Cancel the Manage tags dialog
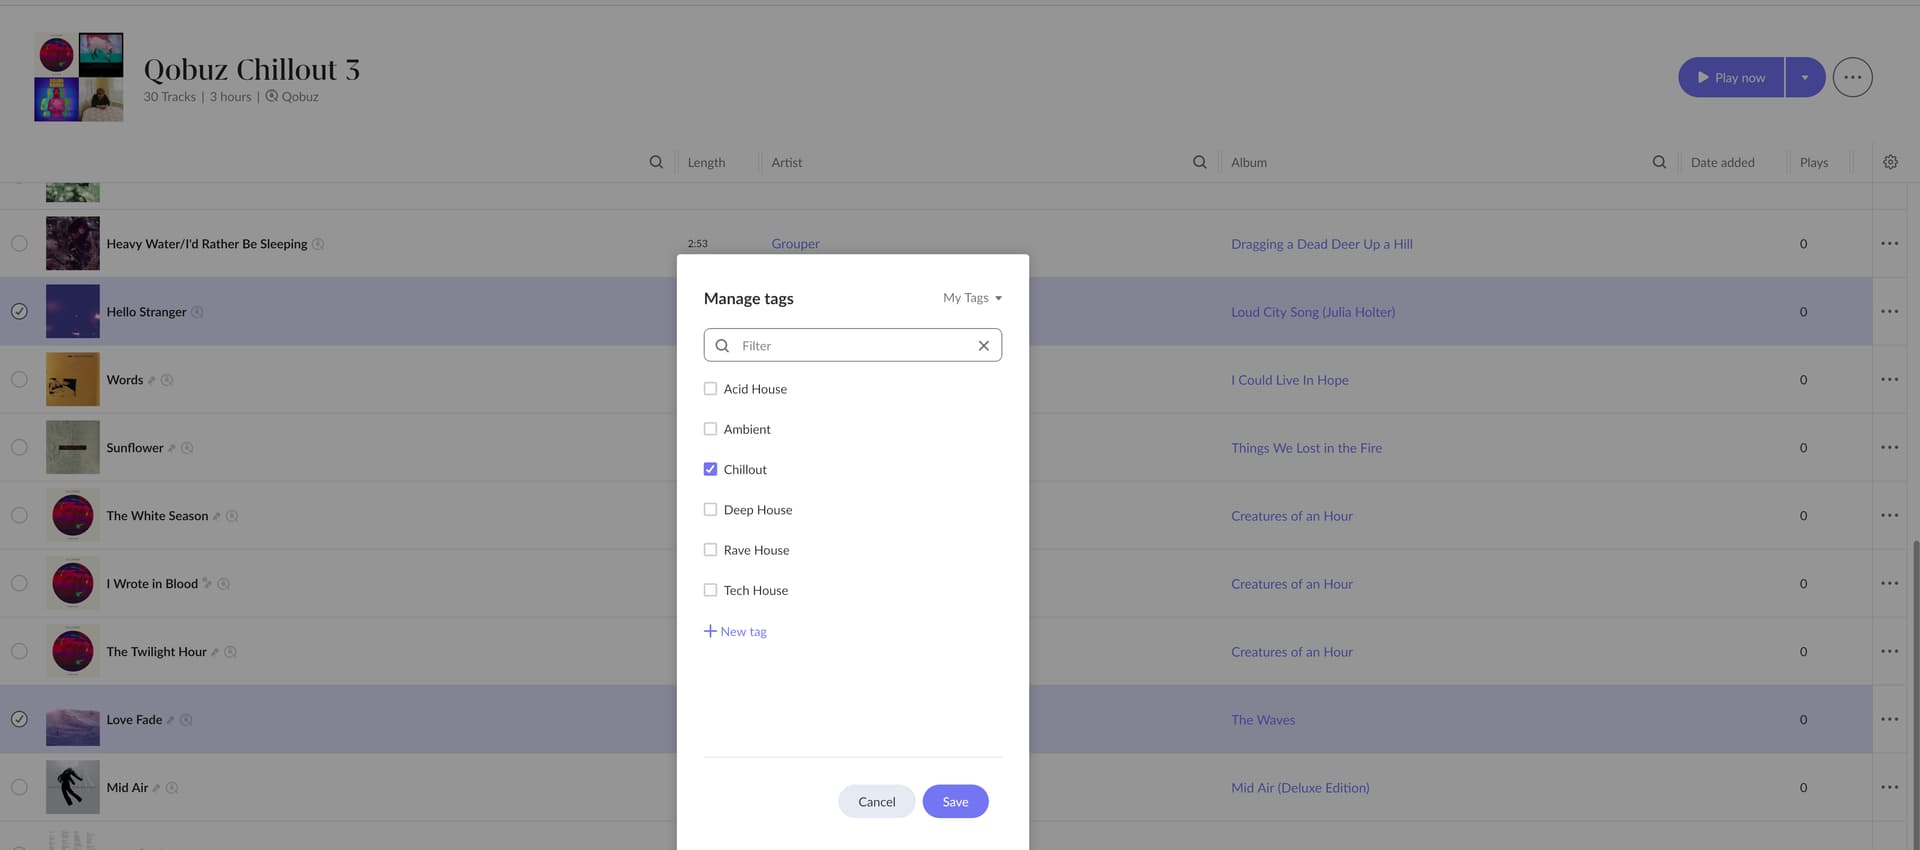 tap(876, 802)
